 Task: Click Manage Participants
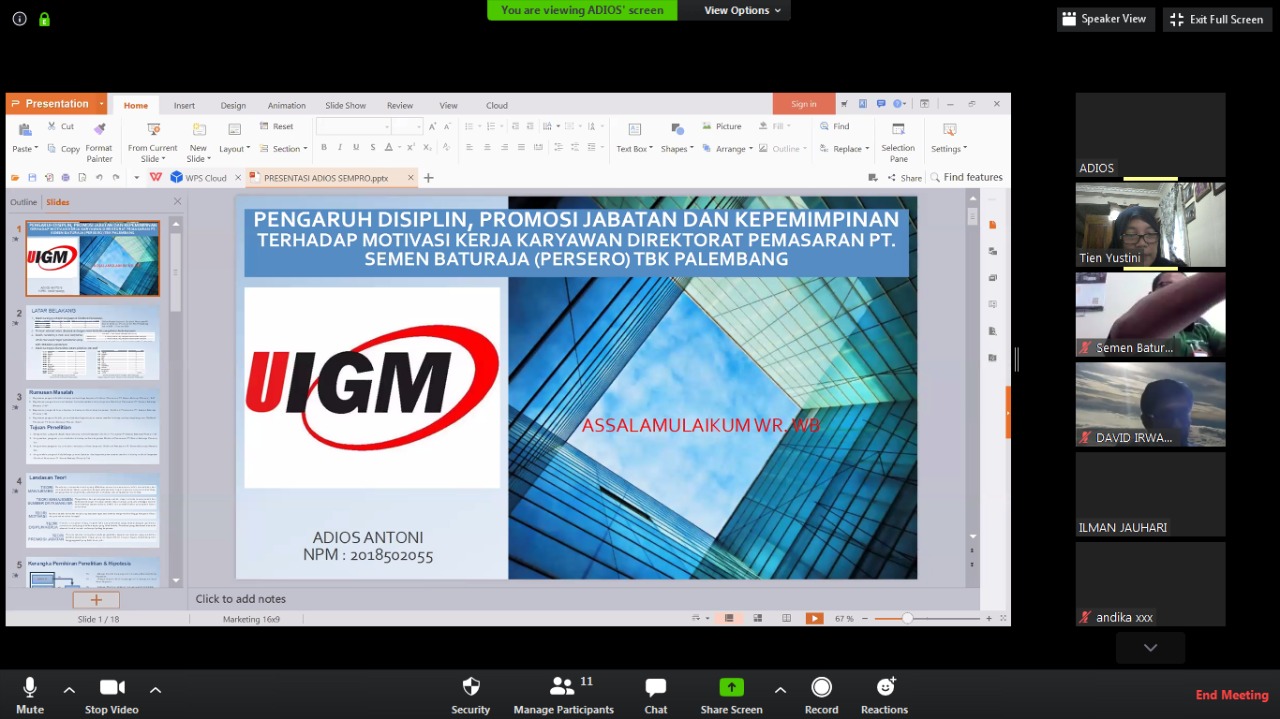pyautogui.click(x=564, y=695)
